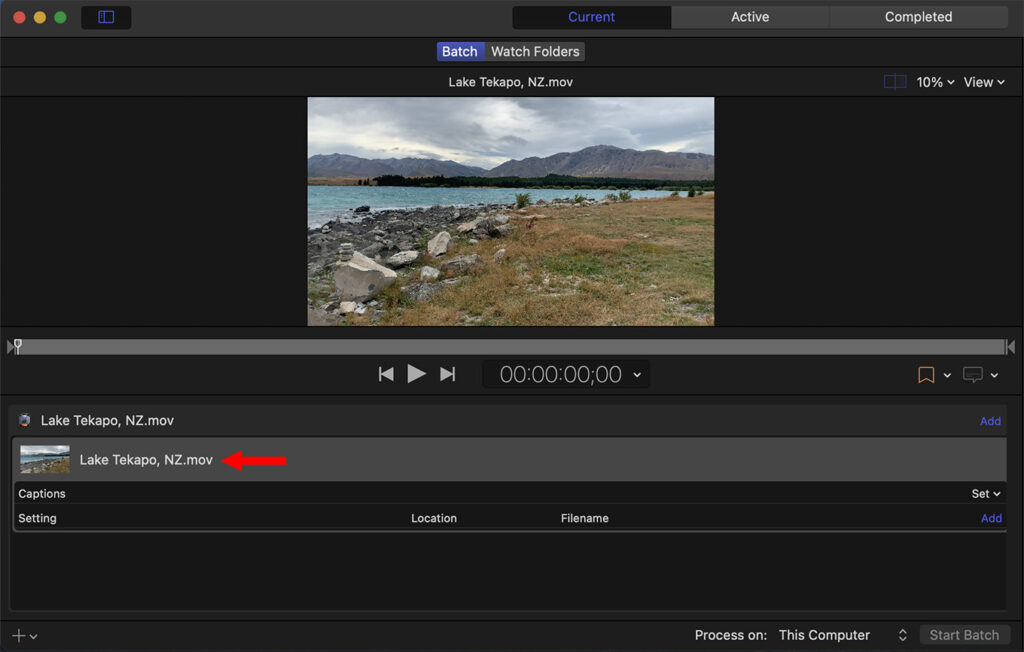This screenshot has width=1024, height=652.
Task: Open the View options dropdown
Action: (983, 81)
